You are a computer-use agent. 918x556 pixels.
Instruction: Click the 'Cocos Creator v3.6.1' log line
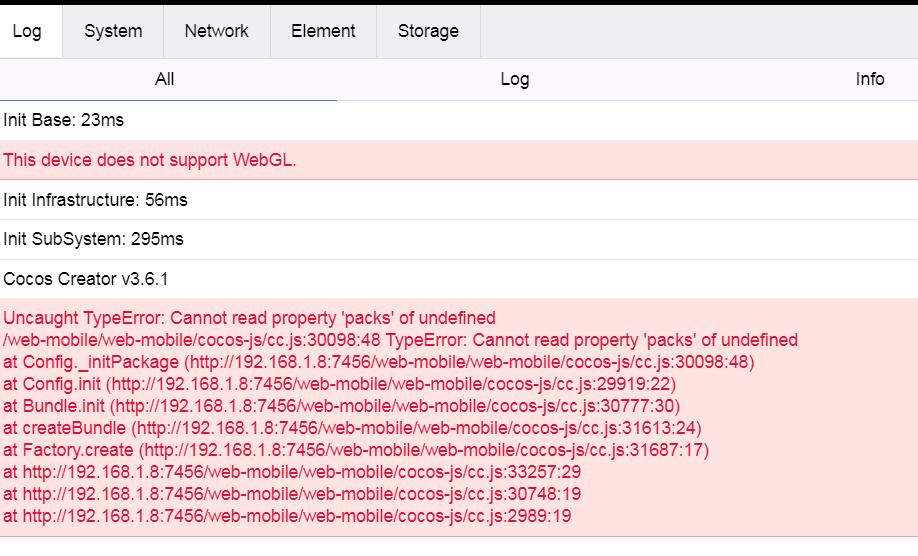(86, 279)
